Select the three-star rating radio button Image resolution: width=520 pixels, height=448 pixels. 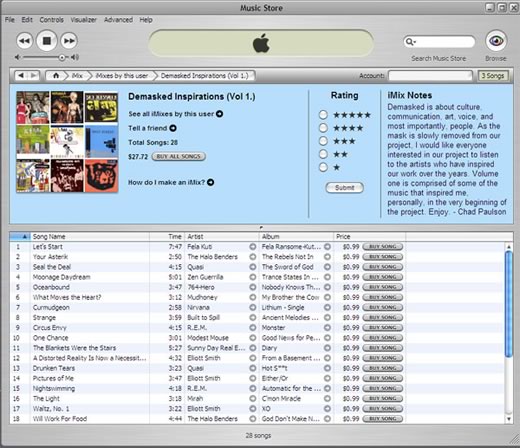[323, 141]
